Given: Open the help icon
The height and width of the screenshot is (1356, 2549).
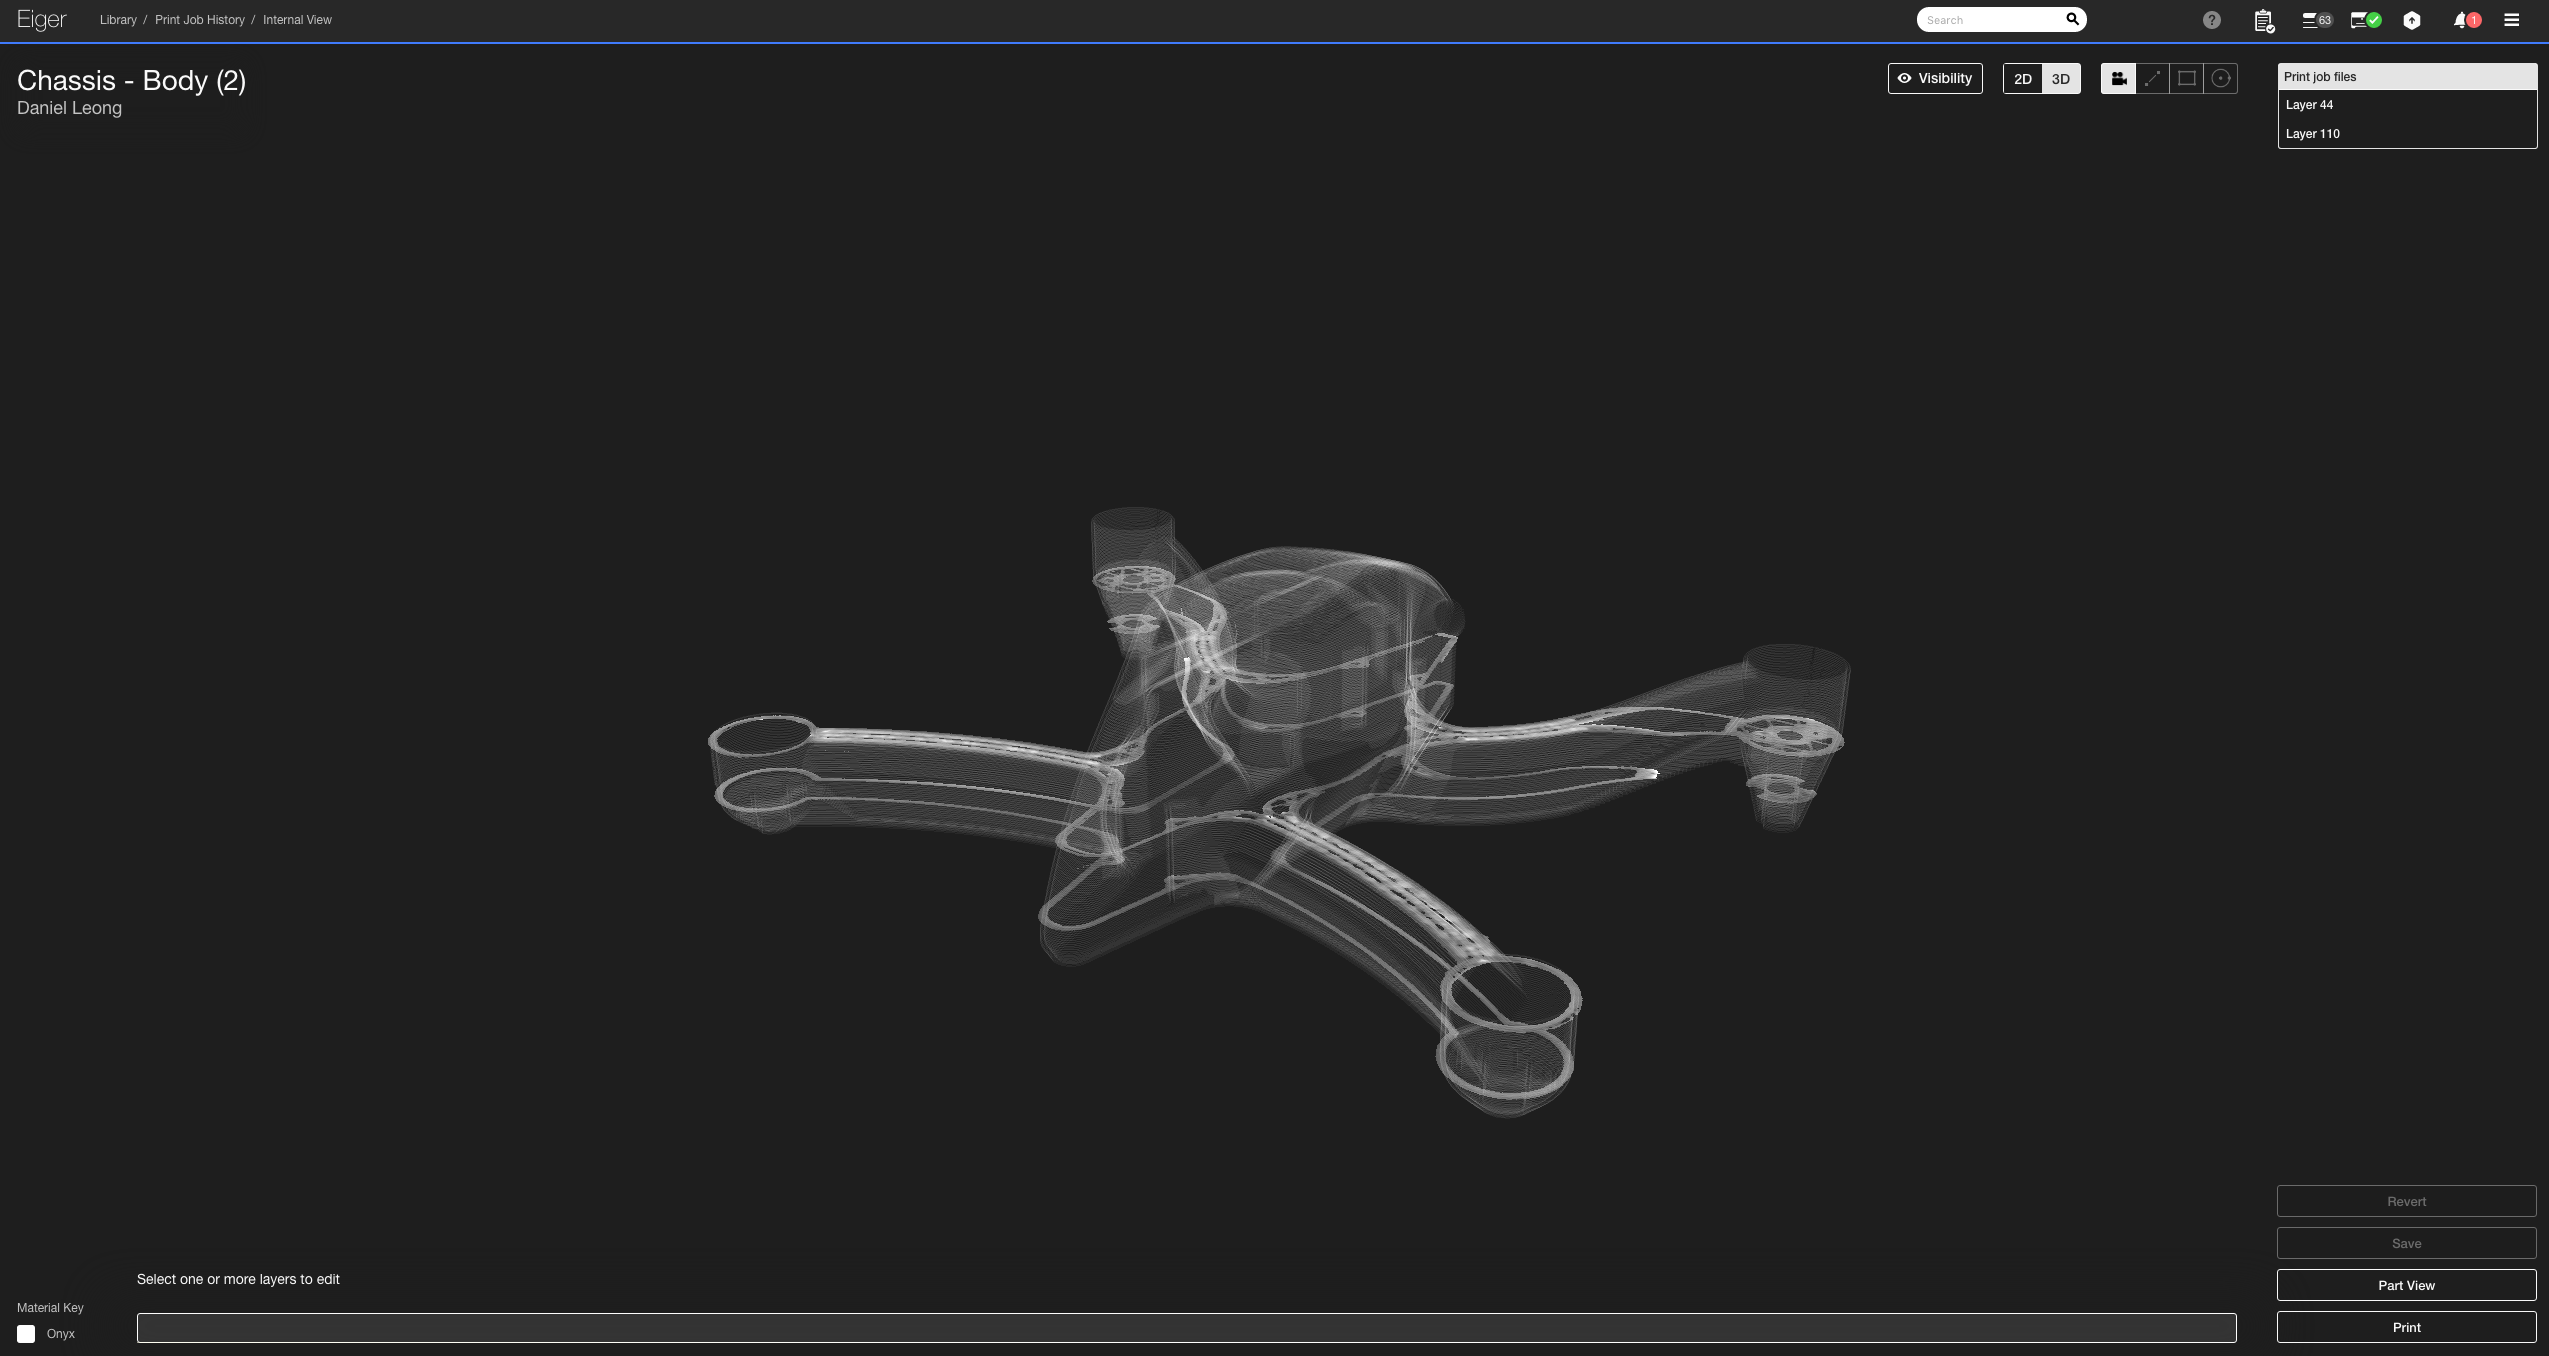Looking at the screenshot, I should 2210,19.
